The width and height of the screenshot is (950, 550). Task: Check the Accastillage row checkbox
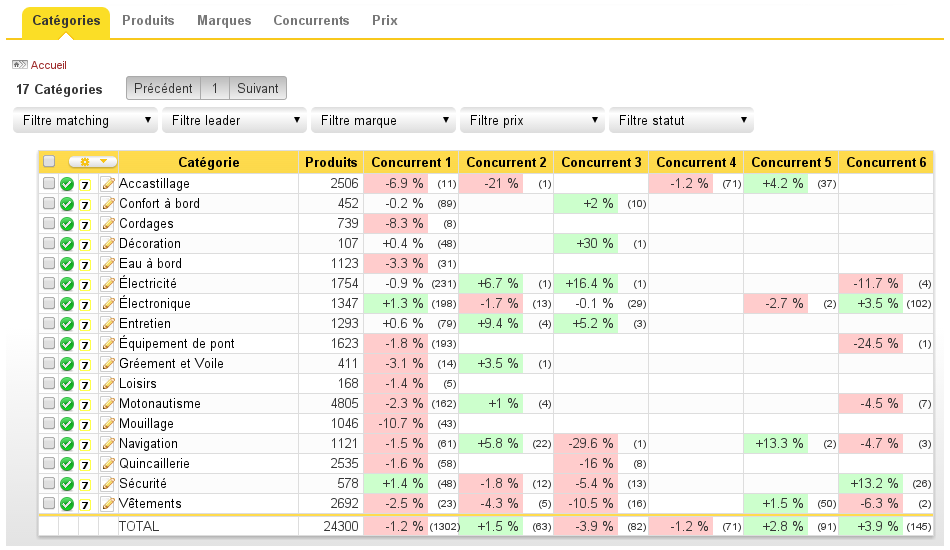pyautogui.click(x=49, y=183)
